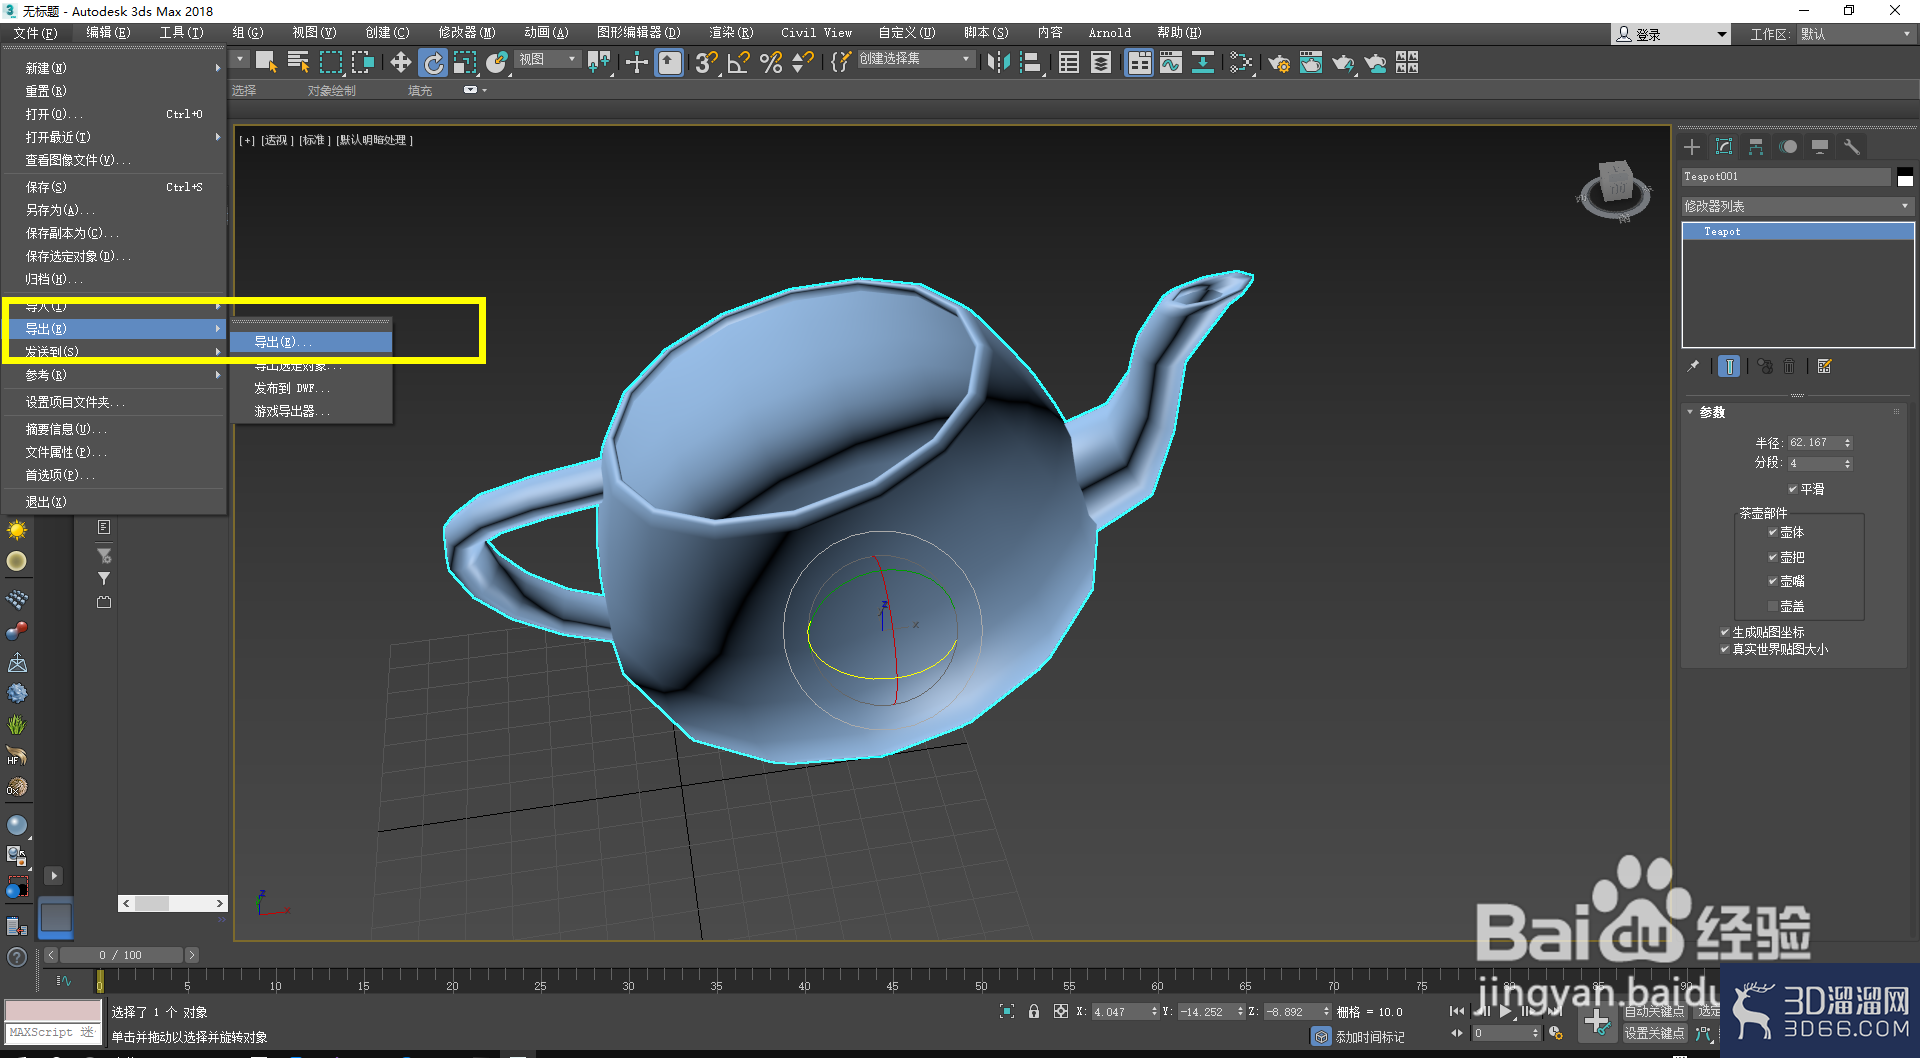Screen dimensions: 1920x1058
Task: Open Configure Modifier Sets icon
Action: [1825, 366]
